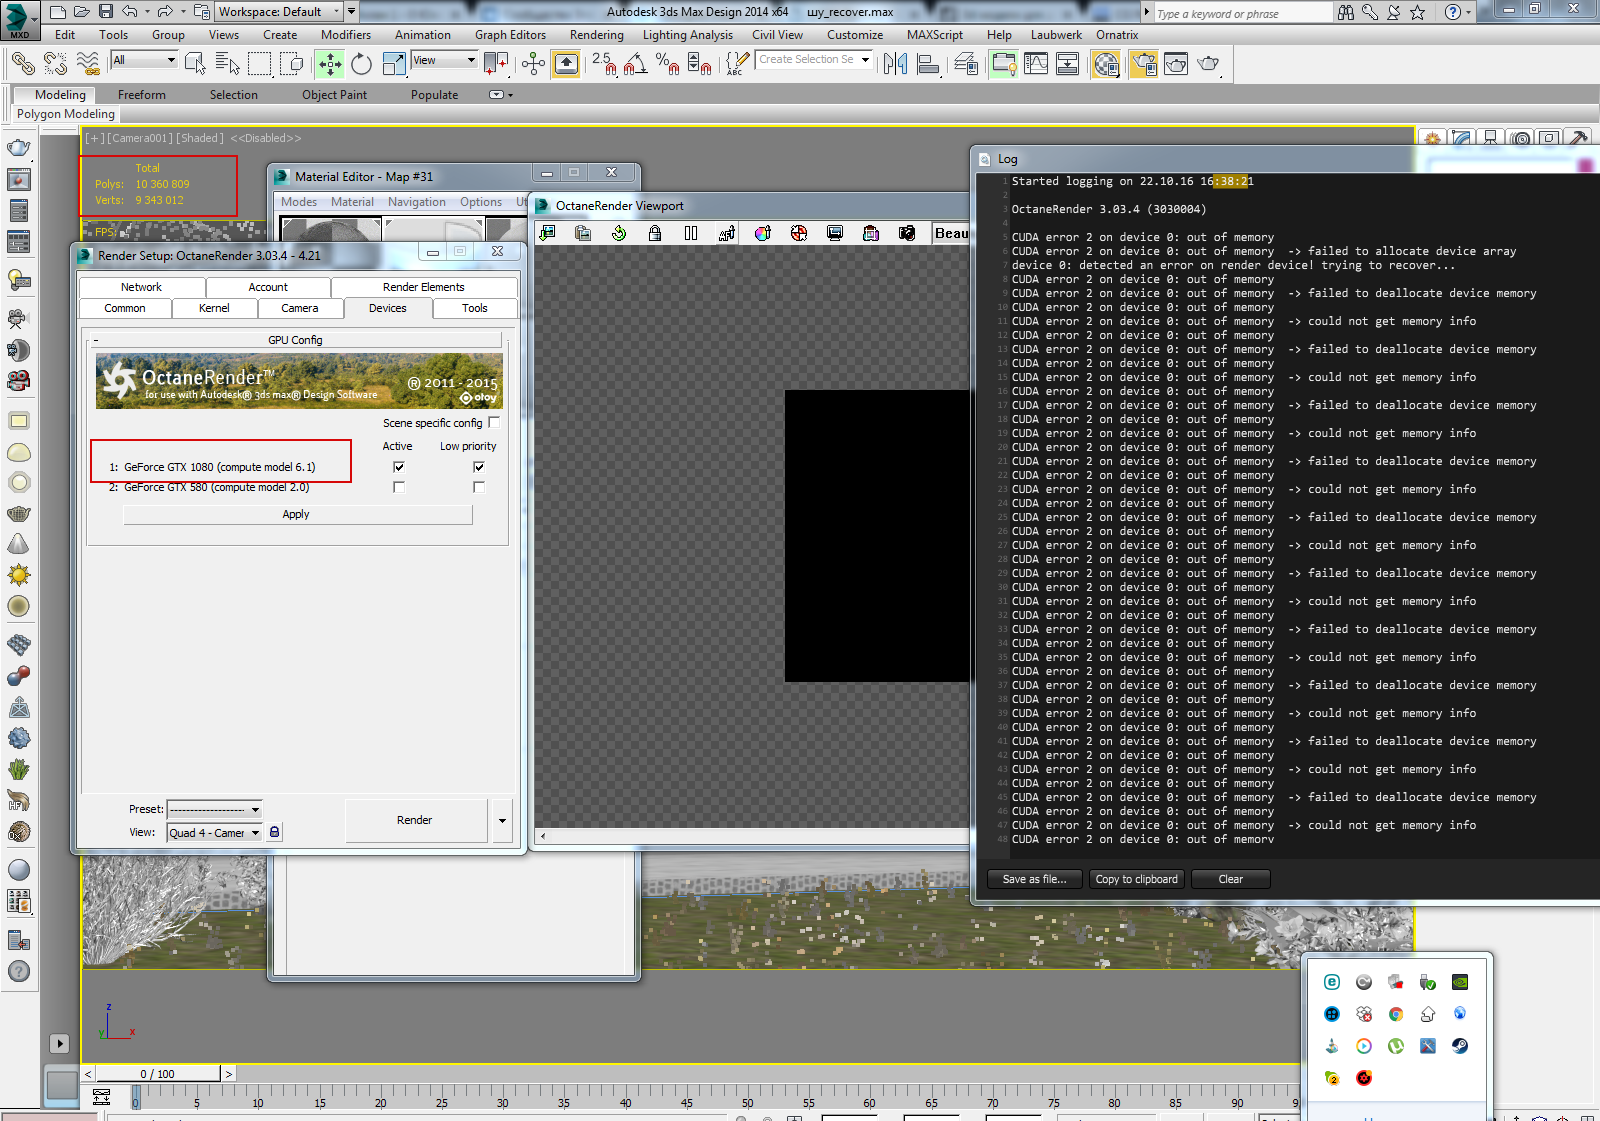
Task: Open the Freeform ribbon tab
Action: [142, 95]
